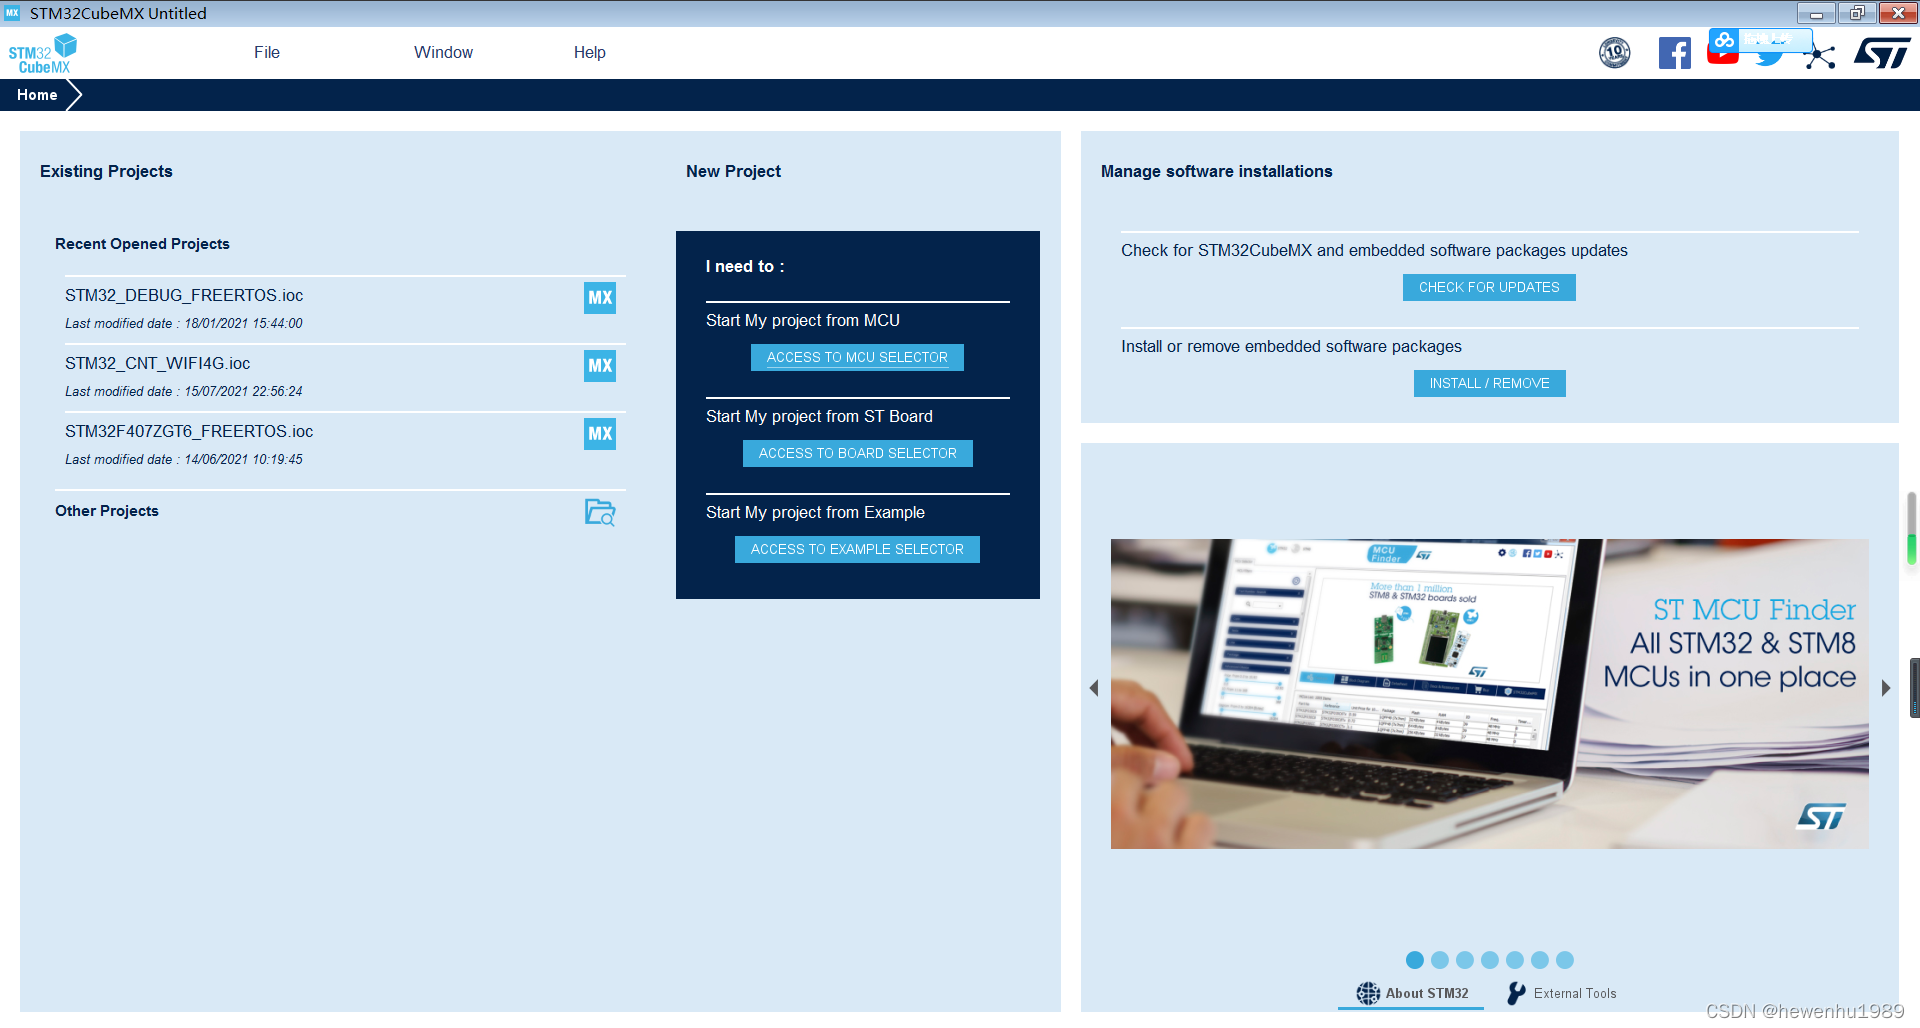Click ACCESS TO EXAMPLE SELECTOR button
The height and width of the screenshot is (1028, 1920).
click(x=857, y=549)
